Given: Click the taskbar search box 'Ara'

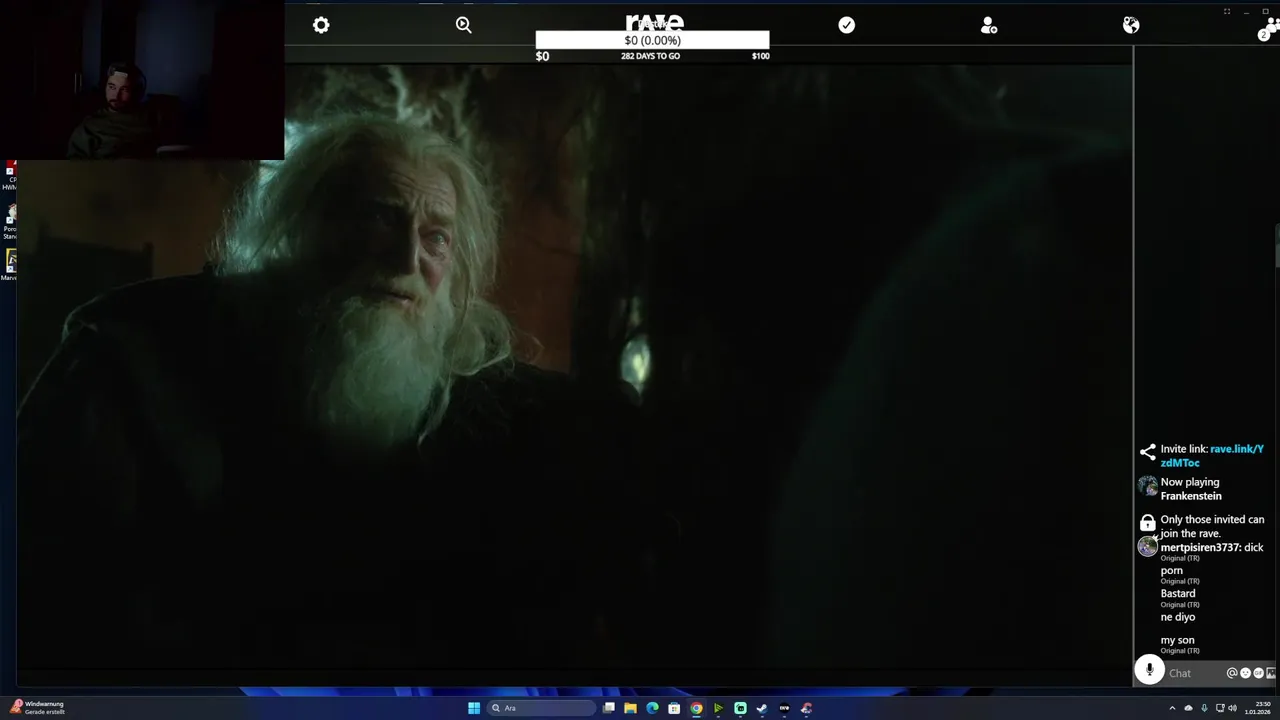Looking at the screenshot, I should (539, 708).
